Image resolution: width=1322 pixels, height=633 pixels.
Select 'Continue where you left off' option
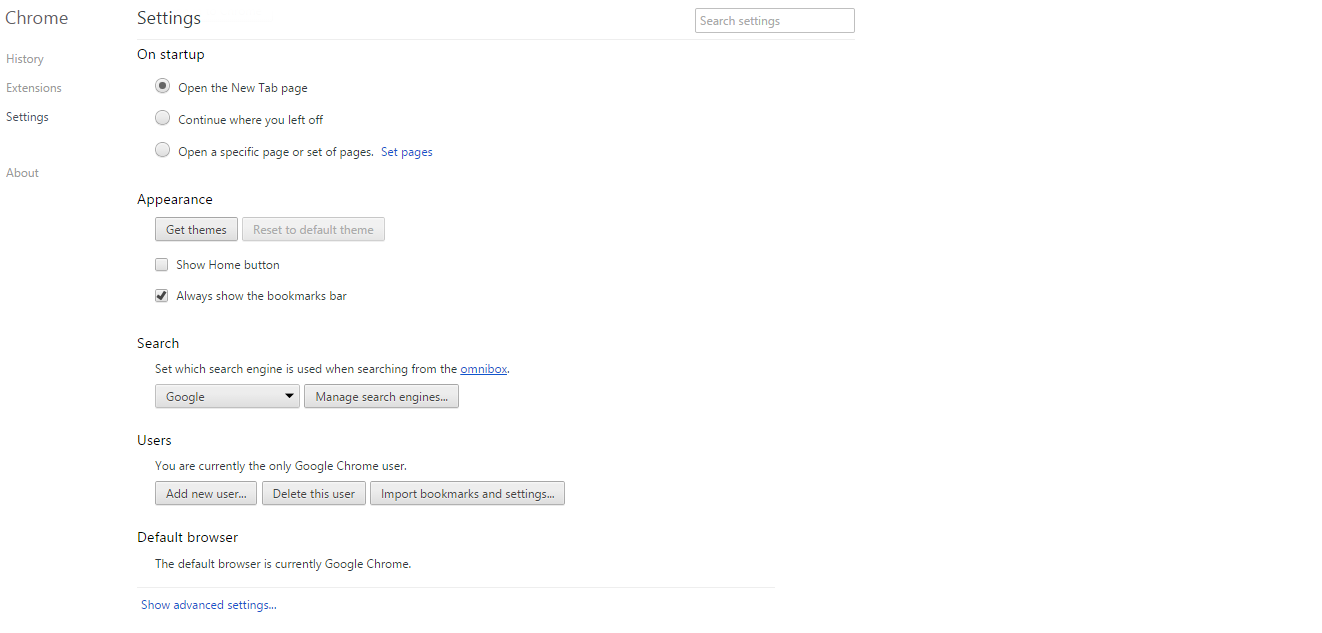coord(163,119)
